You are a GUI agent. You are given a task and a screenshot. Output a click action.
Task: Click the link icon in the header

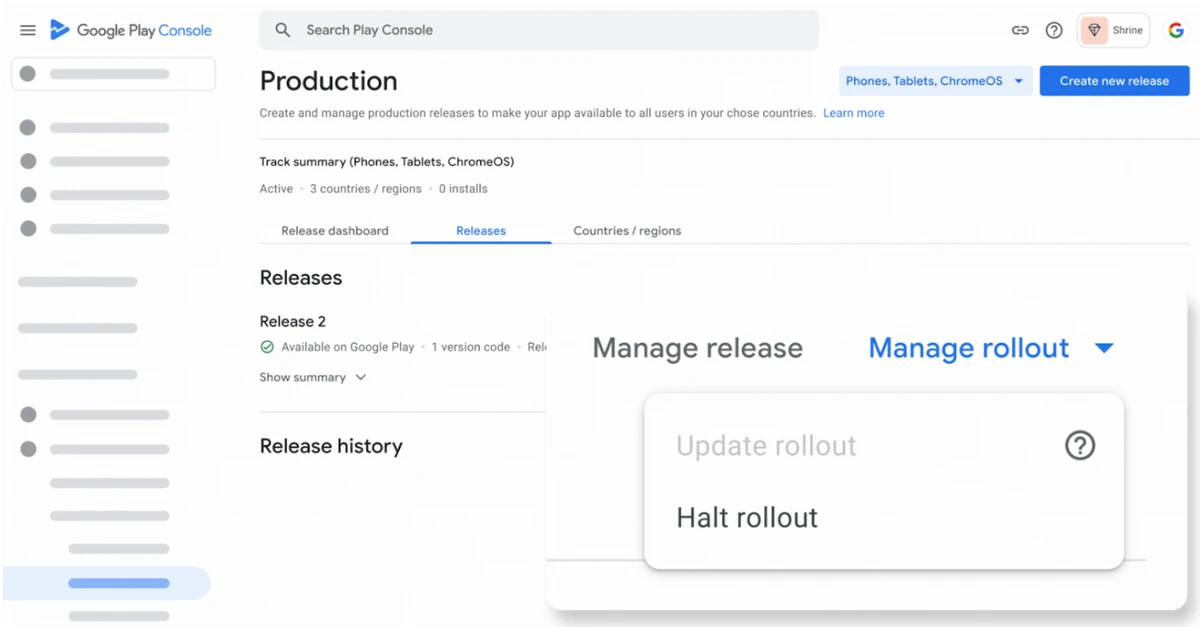[x=1020, y=30]
